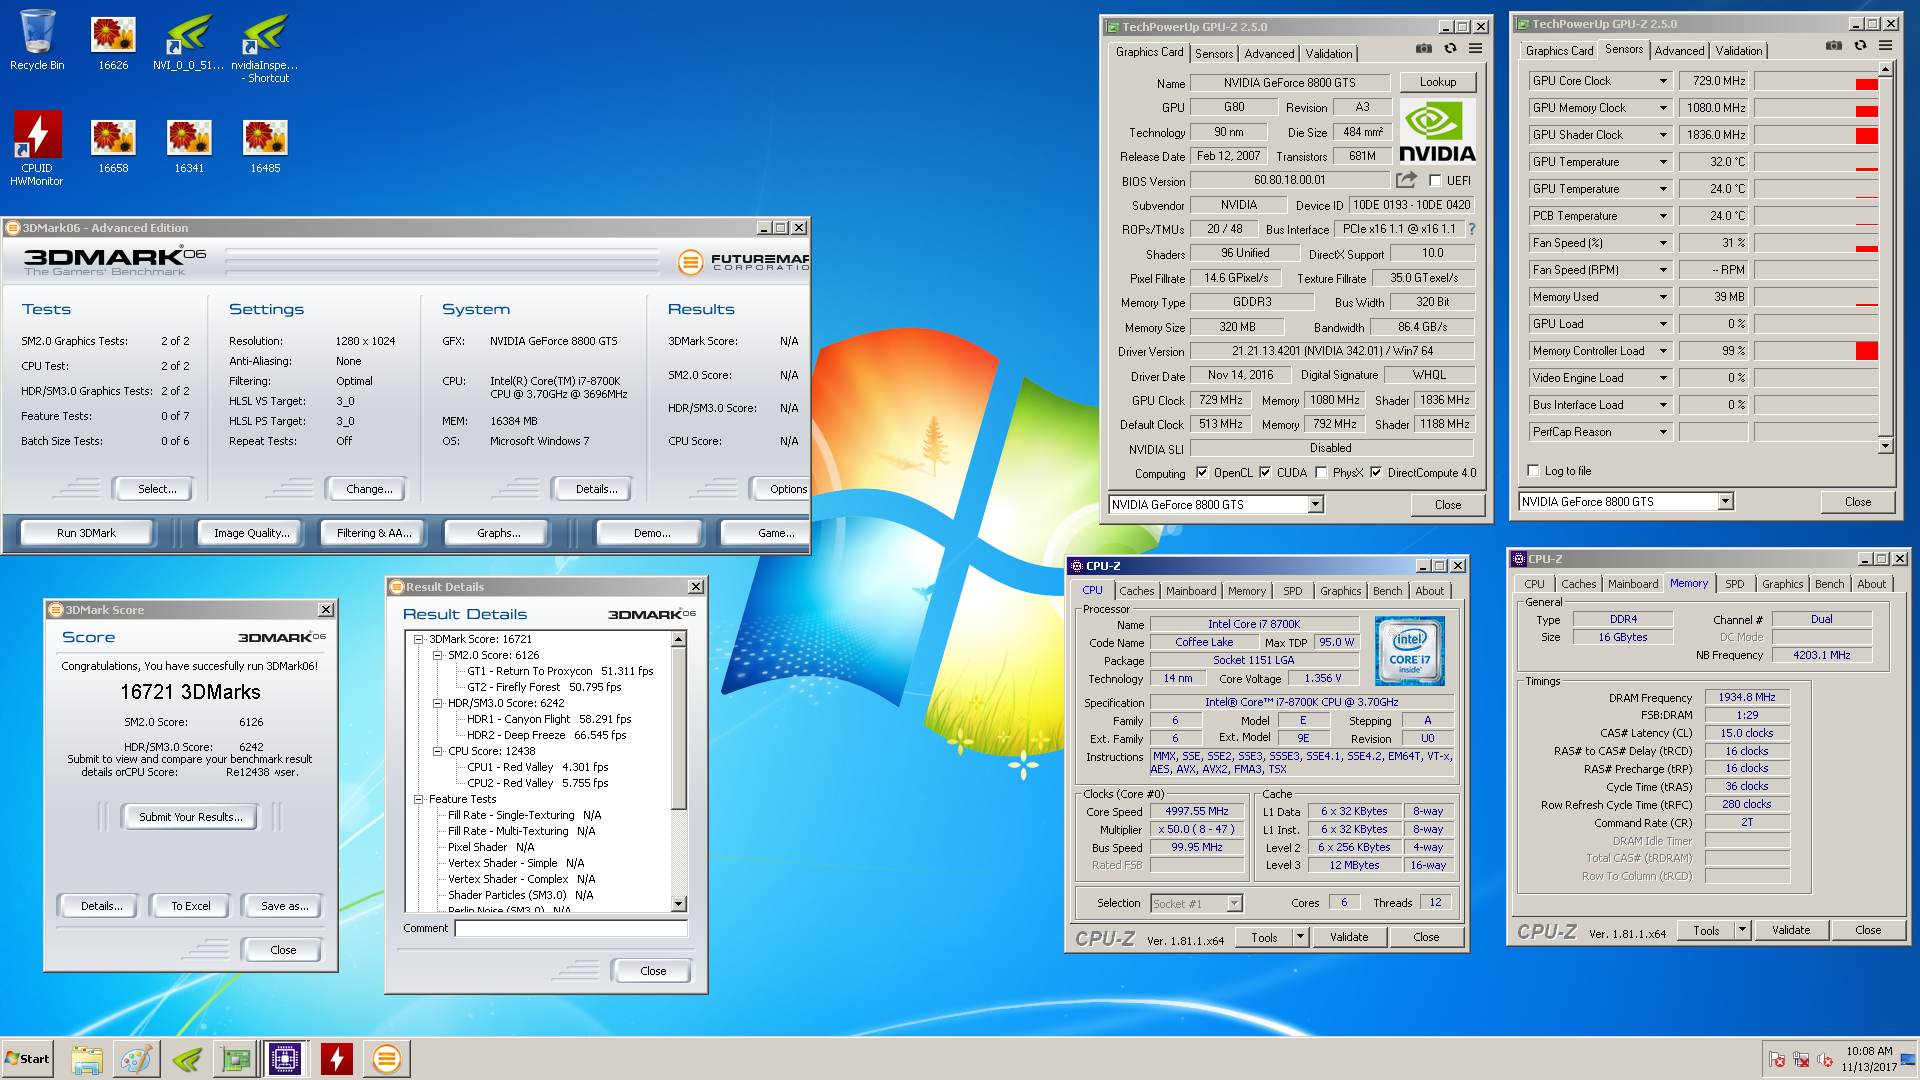Click the Intel Core i7 logo in CPU-Z
The height and width of the screenshot is (1080, 1920).
click(1409, 651)
